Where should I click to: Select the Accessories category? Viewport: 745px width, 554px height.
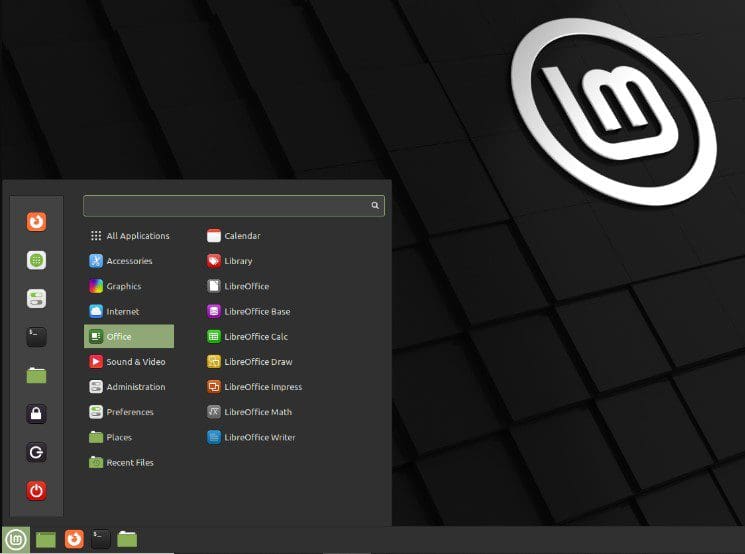[129, 261]
